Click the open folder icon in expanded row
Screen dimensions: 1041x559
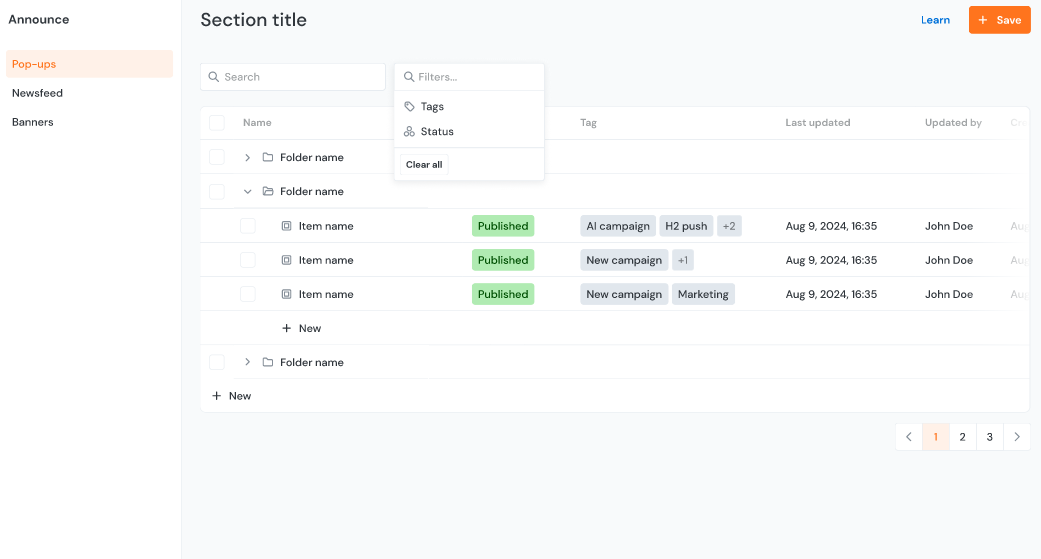click(267, 191)
